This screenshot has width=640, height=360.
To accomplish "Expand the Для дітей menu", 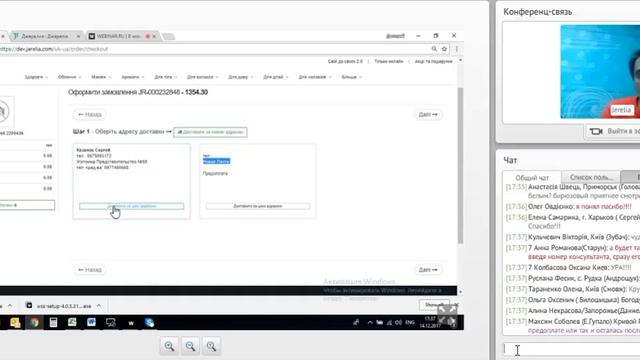I will [276, 77].
